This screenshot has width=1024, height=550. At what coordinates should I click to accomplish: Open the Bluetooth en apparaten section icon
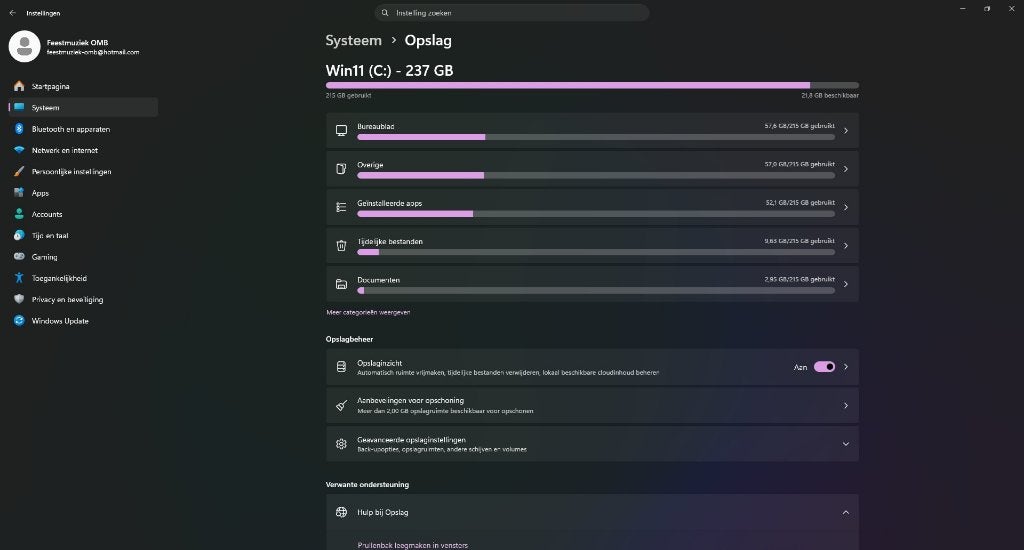point(19,129)
